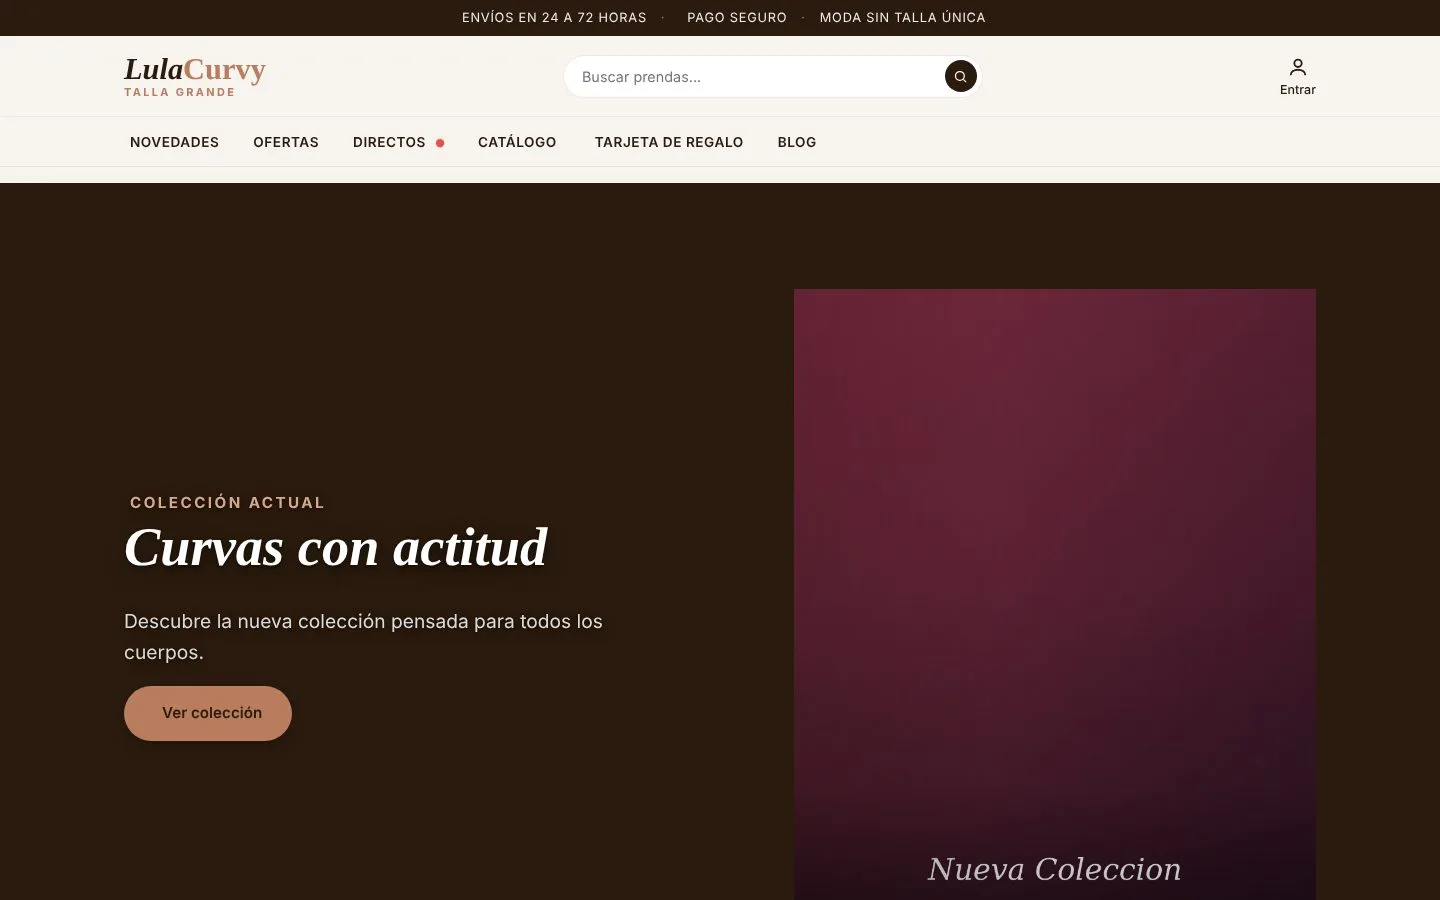Open the Nueva Coleccion banner image
The image size is (1440, 900).
pos(1055,594)
